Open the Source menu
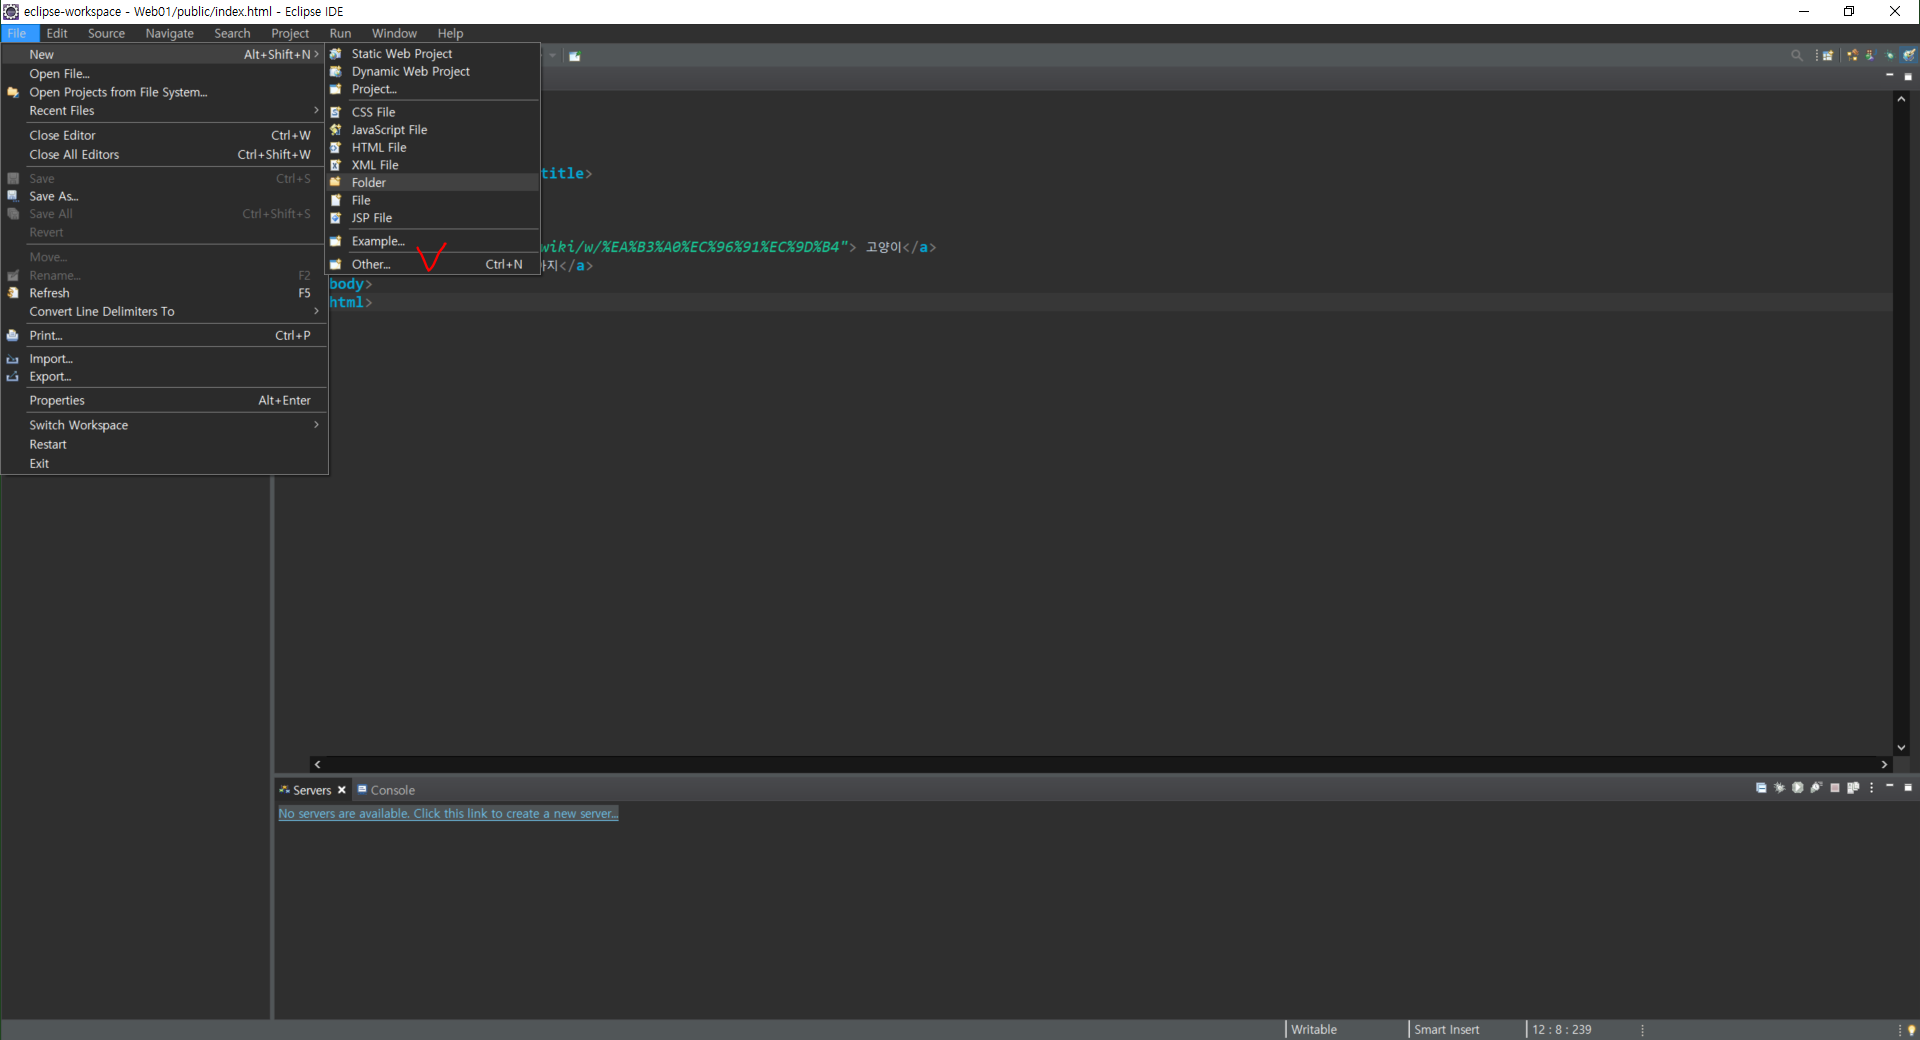Screen dimensions: 1920x1040 [x=106, y=34]
